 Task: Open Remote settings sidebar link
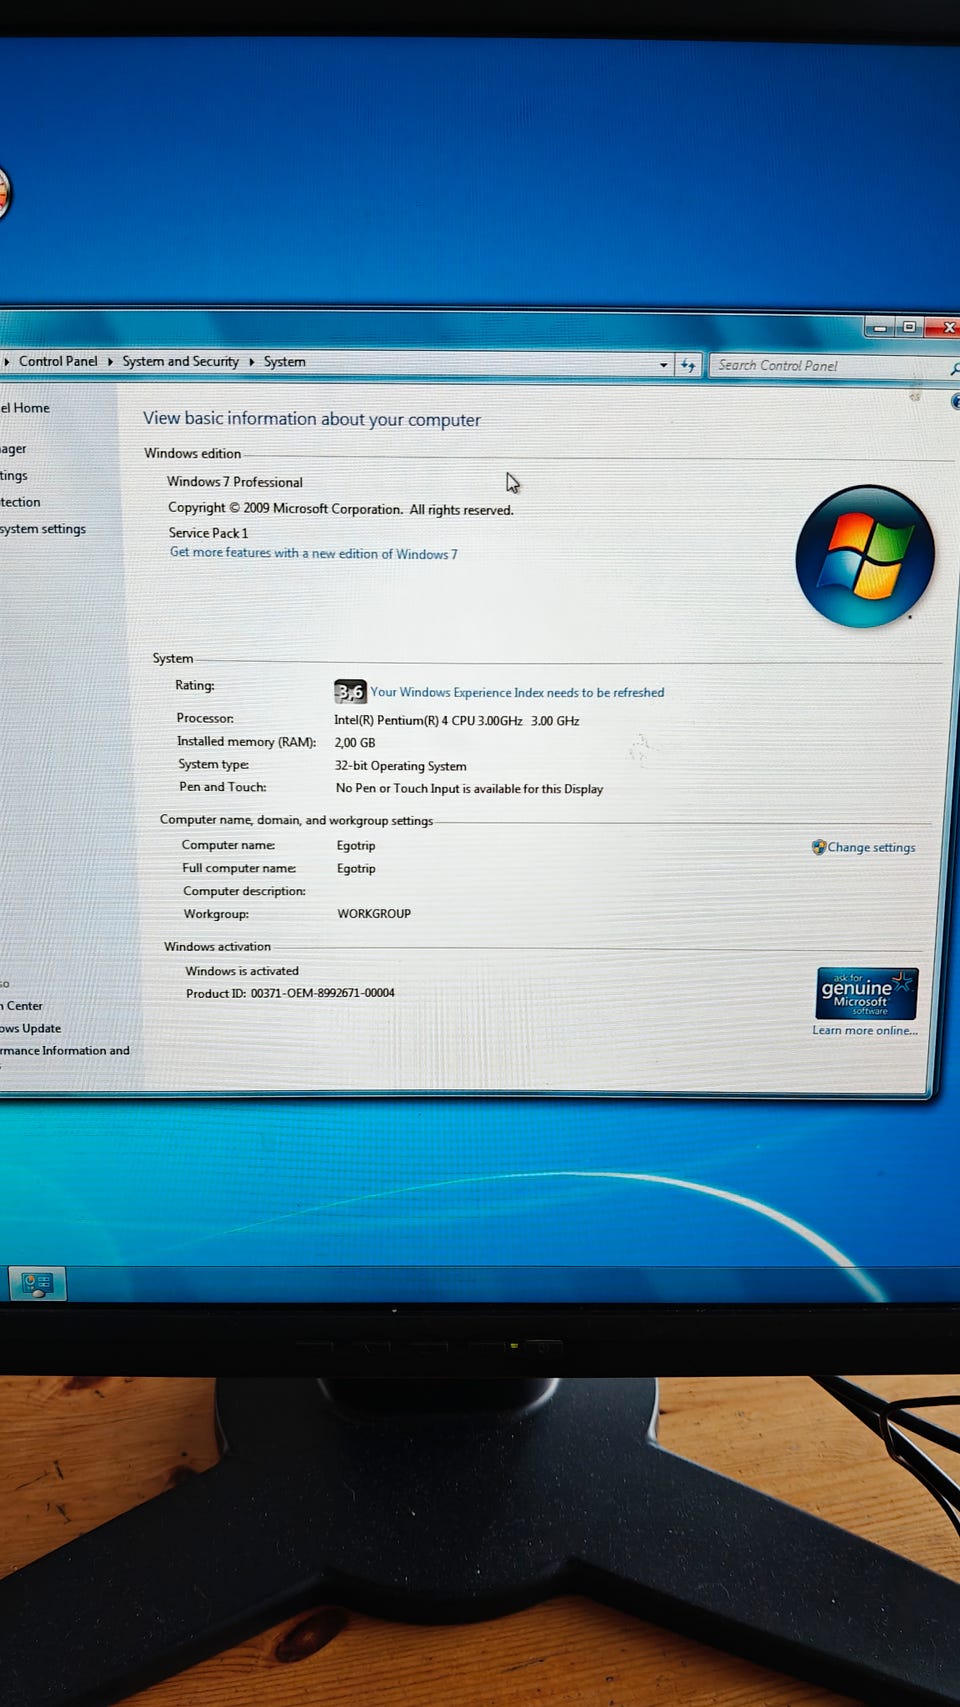[14, 476]
